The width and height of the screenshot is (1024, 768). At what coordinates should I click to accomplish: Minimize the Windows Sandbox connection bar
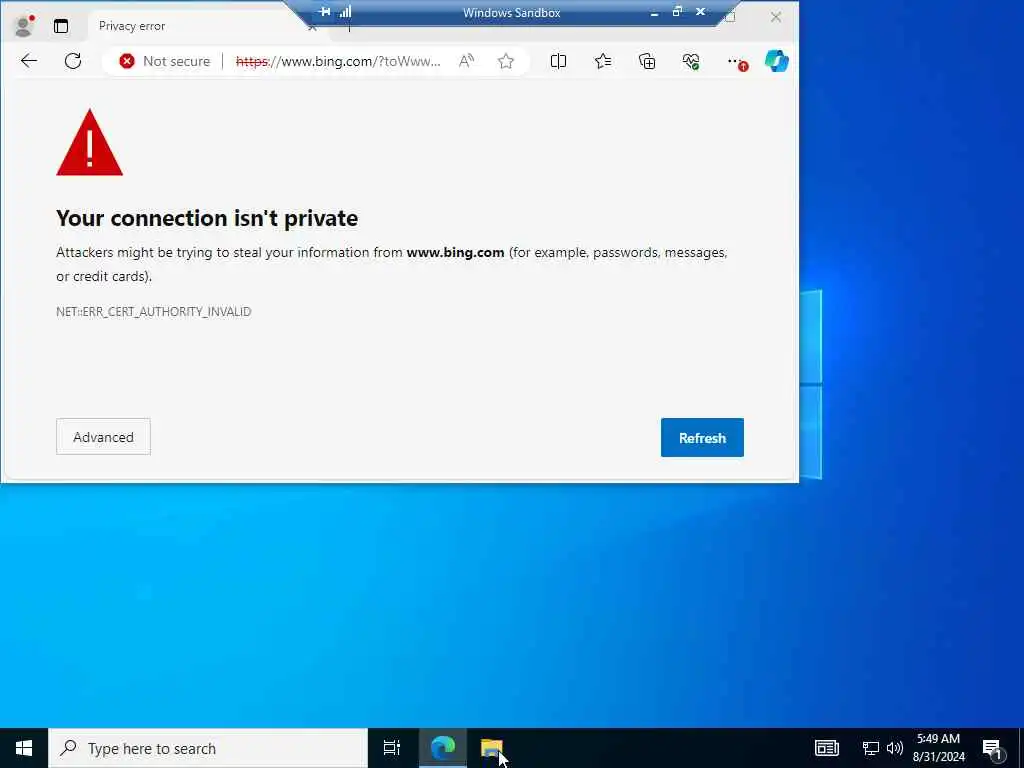654,12
